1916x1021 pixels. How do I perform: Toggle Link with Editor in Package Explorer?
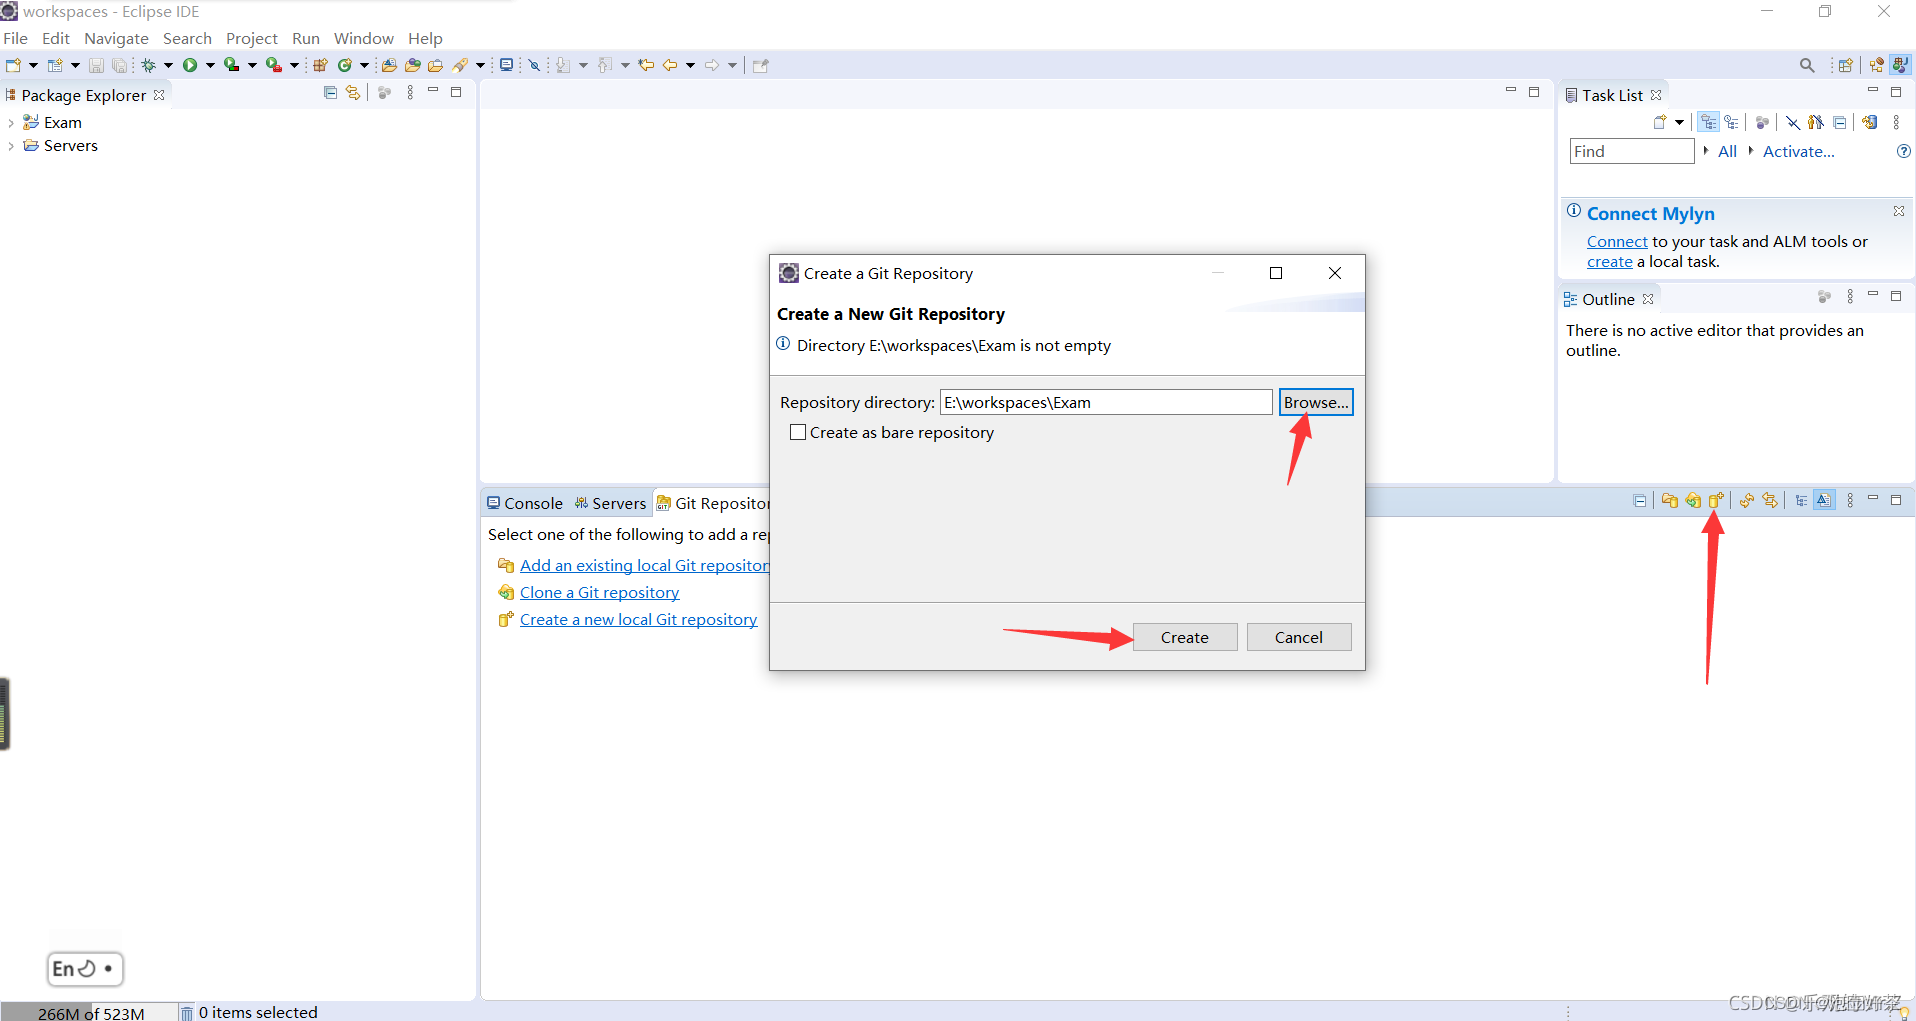pyautogui.click(x=353, y=93)
